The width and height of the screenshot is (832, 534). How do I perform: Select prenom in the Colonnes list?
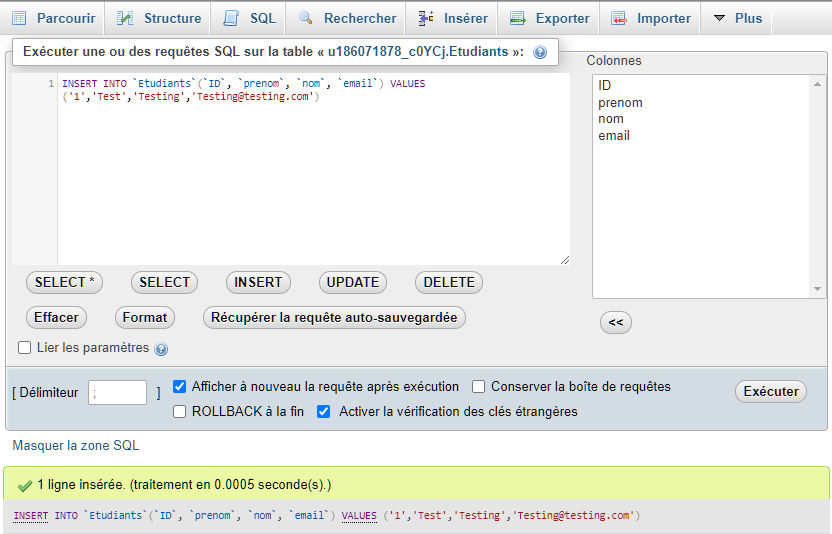(620, 102)
